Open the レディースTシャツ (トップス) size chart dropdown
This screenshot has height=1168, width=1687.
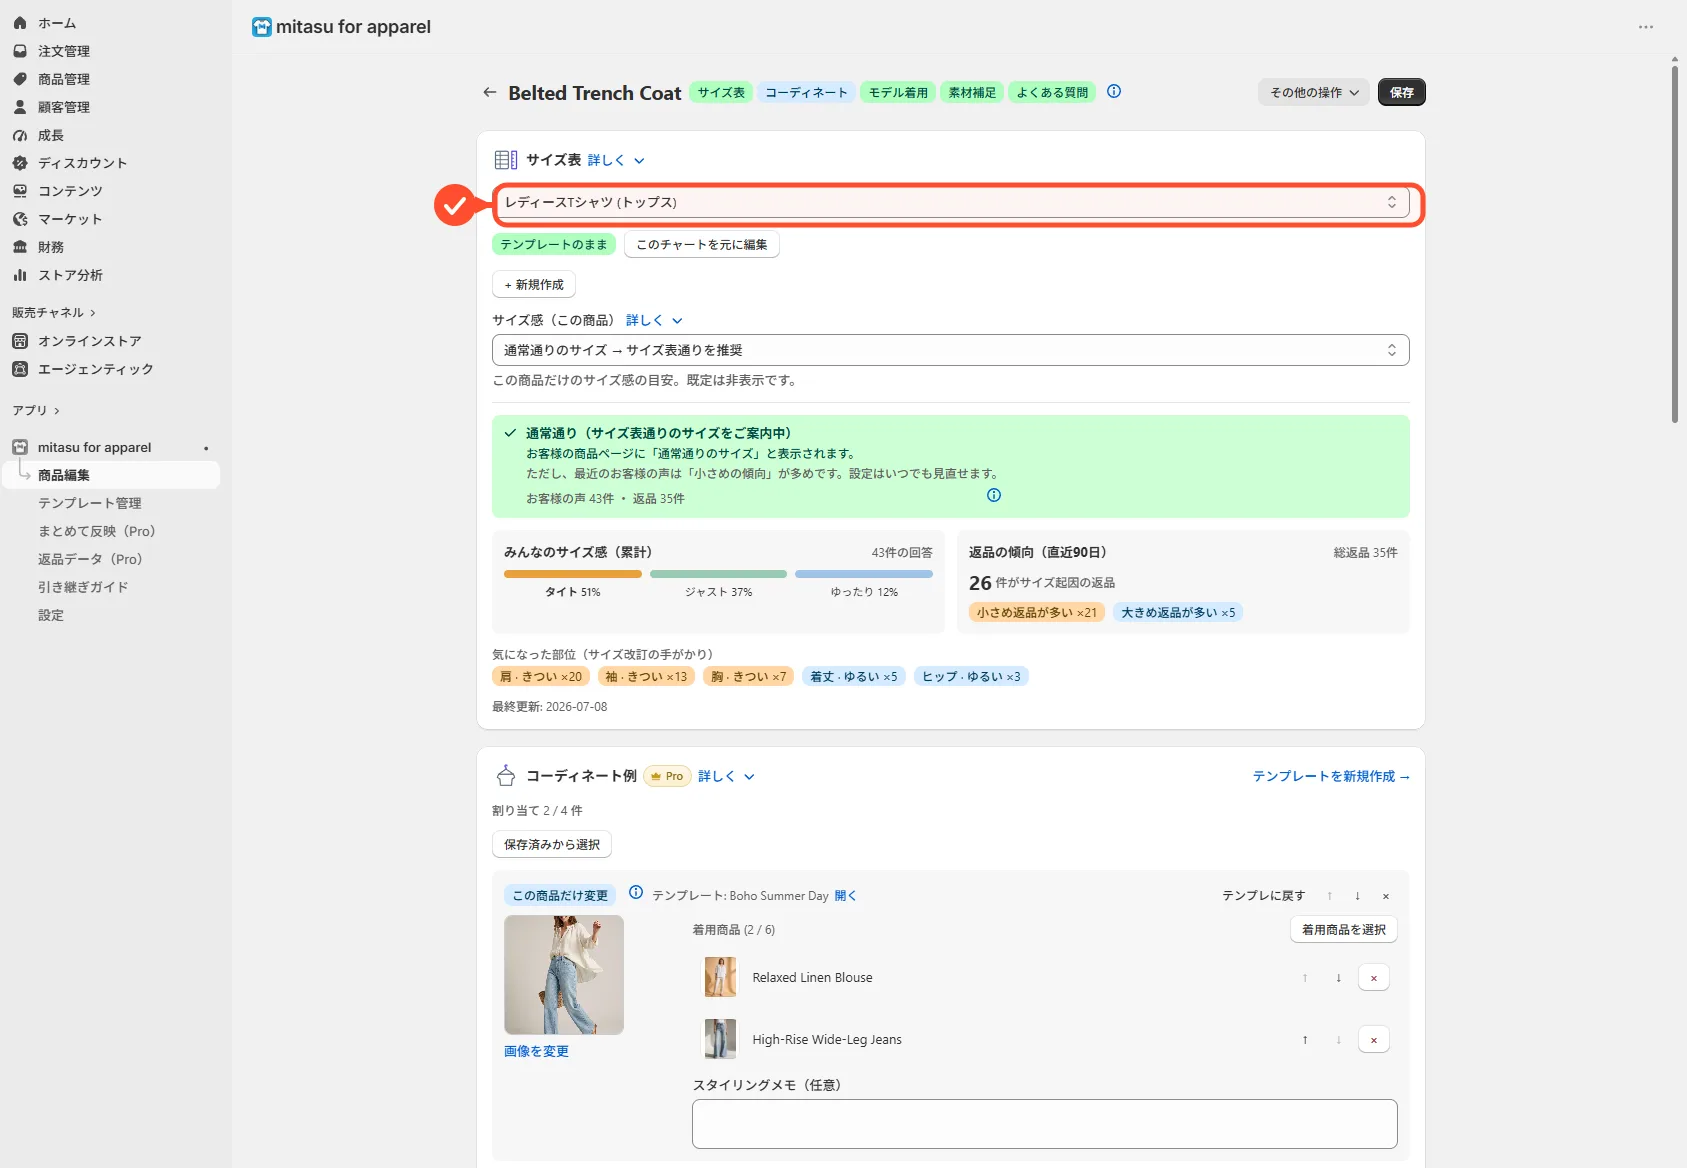(x=951, y=202)
